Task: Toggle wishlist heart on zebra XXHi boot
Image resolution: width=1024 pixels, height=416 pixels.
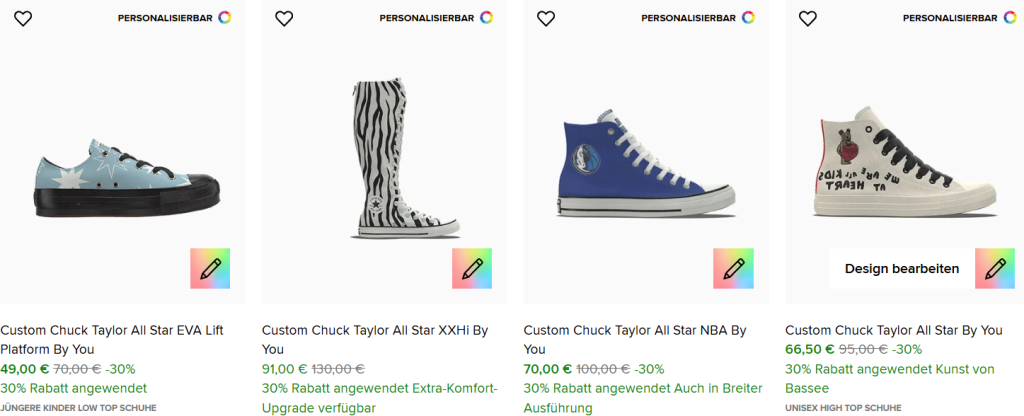Action: point(284,18)
